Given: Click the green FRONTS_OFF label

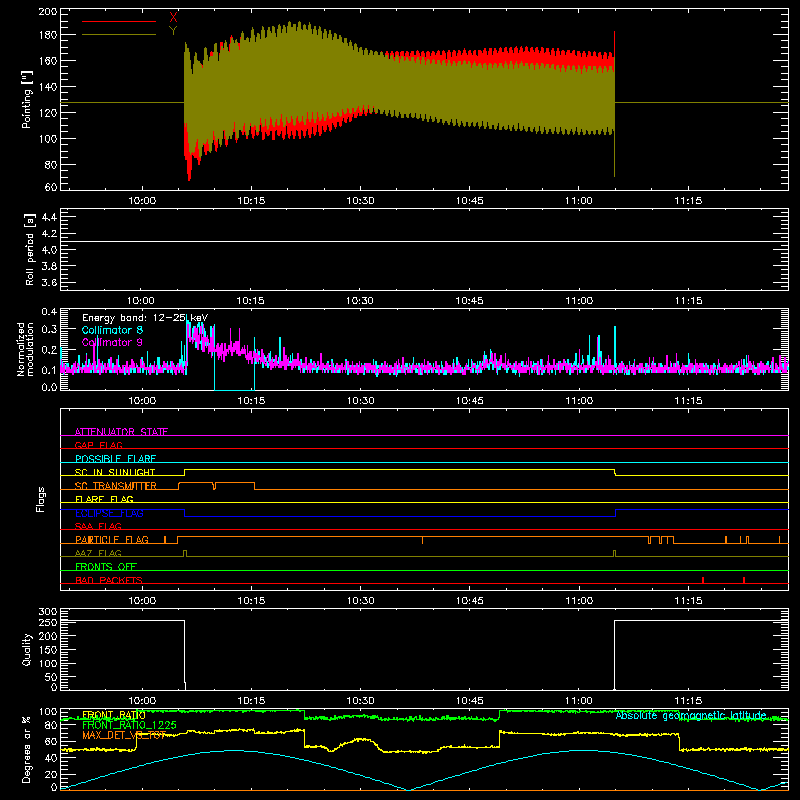Looking at the screenshot, I should (x=106, y=566).
